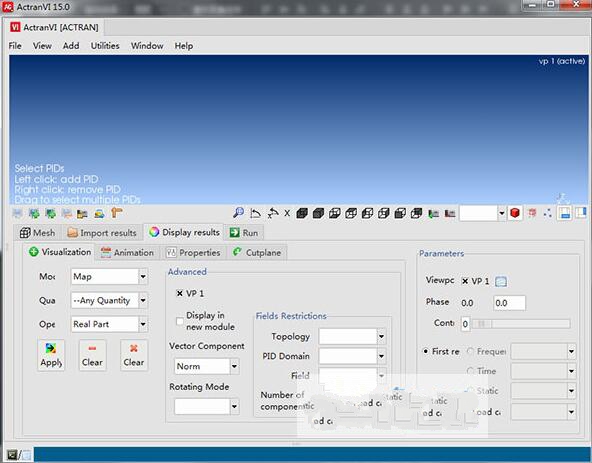Click the last cube icon beside the green legend icon
The width and height of the screenshot is (592, 463).
(x=416, y=213)
